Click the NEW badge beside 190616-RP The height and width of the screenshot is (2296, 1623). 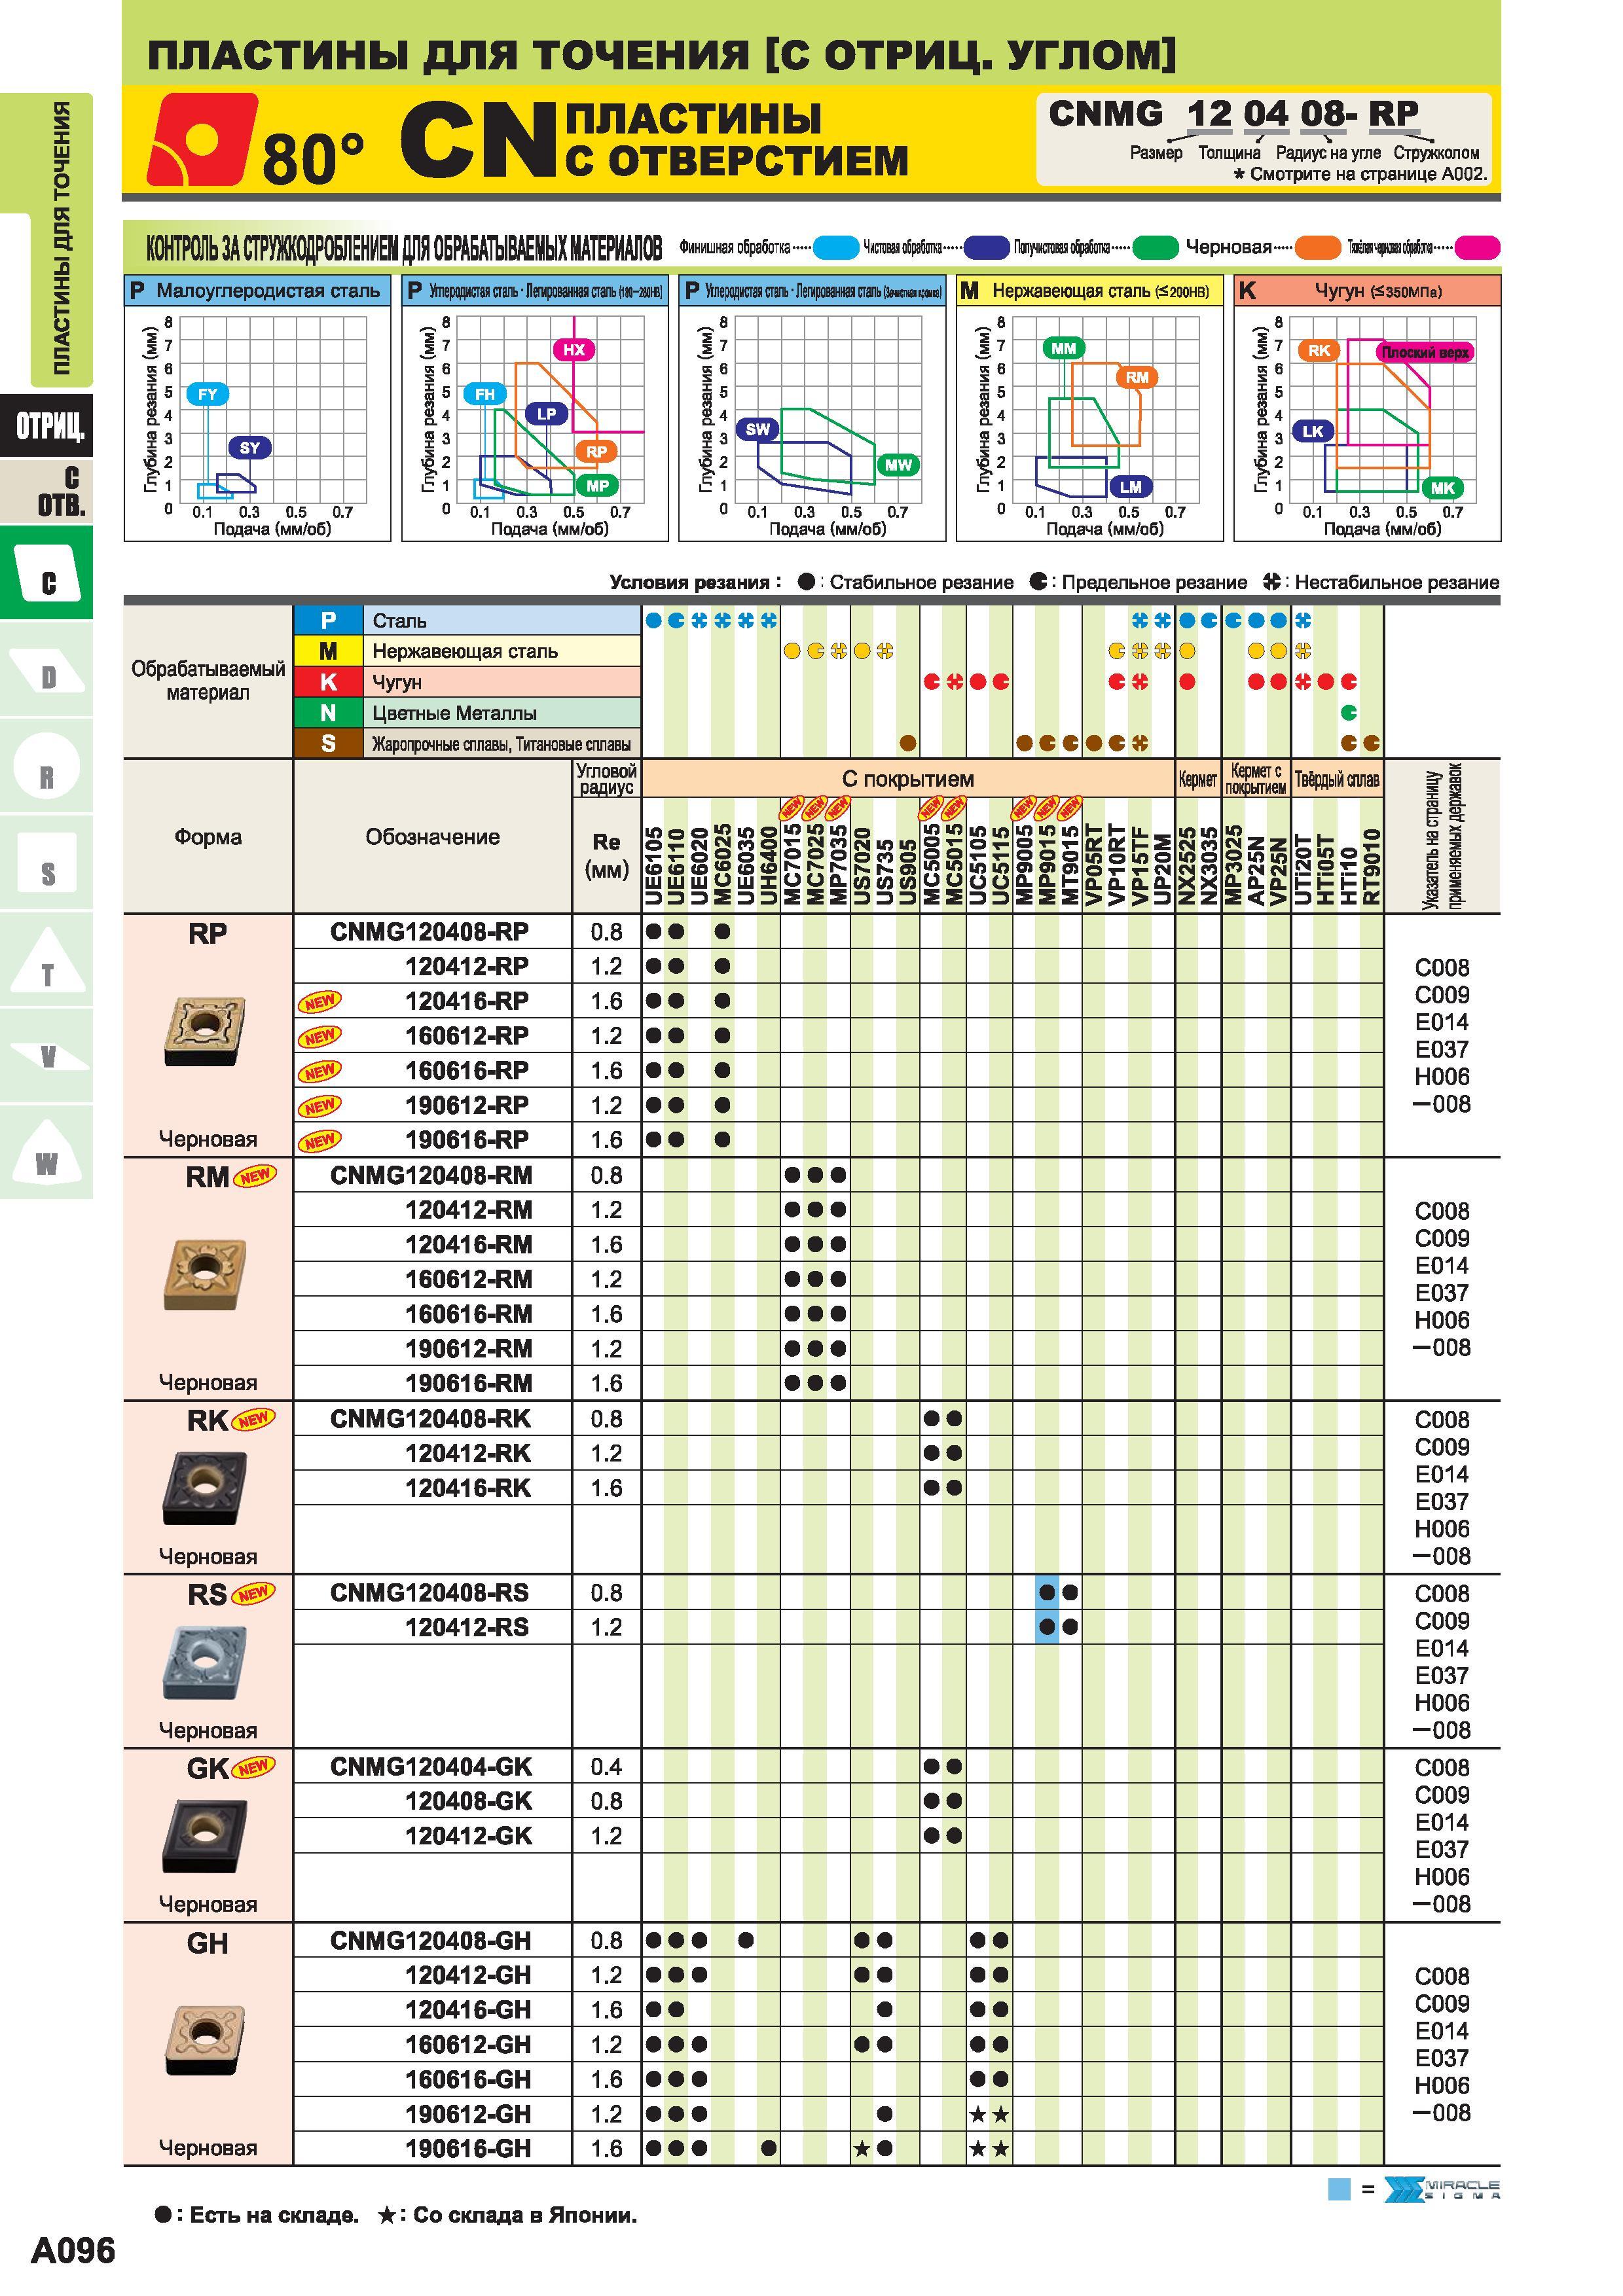[320, 1140]
